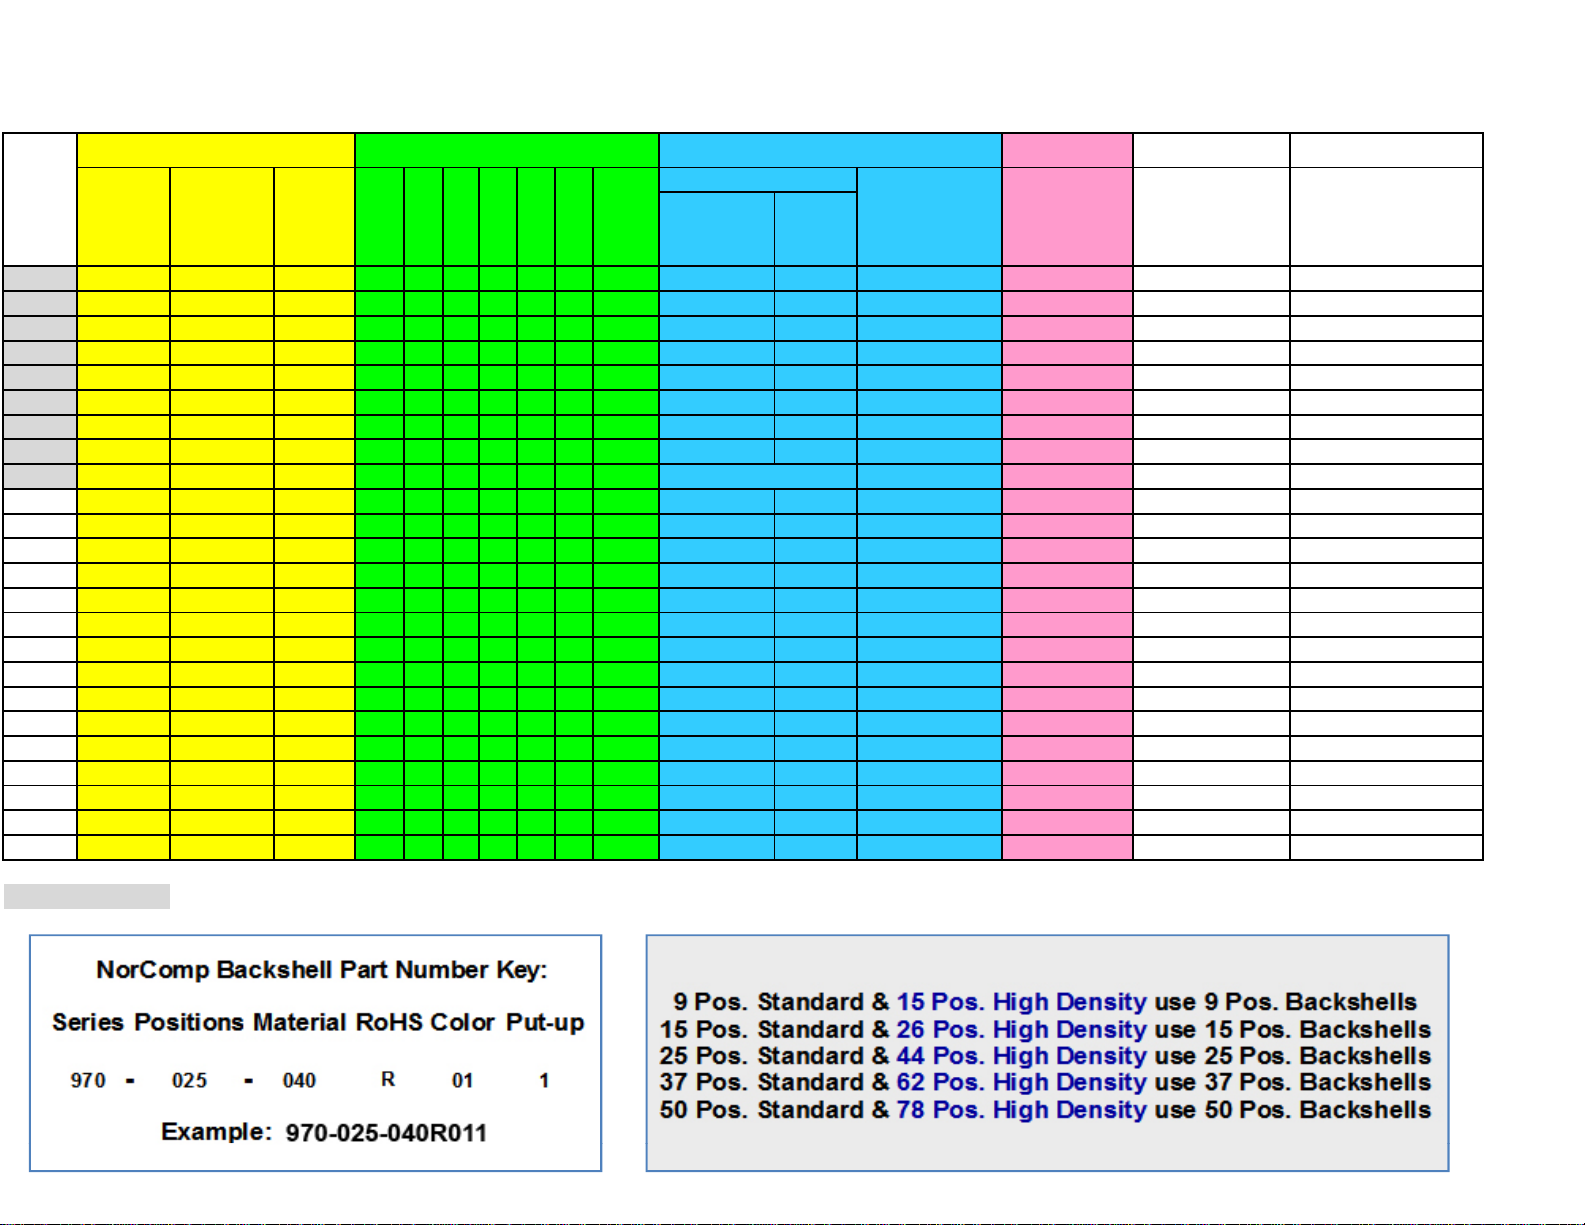The height and width of the screenshot is (1225, 1585).
Task: Click '9 Pos. Standard' in the compatibility note
Action: click(x=768, y=1002)
